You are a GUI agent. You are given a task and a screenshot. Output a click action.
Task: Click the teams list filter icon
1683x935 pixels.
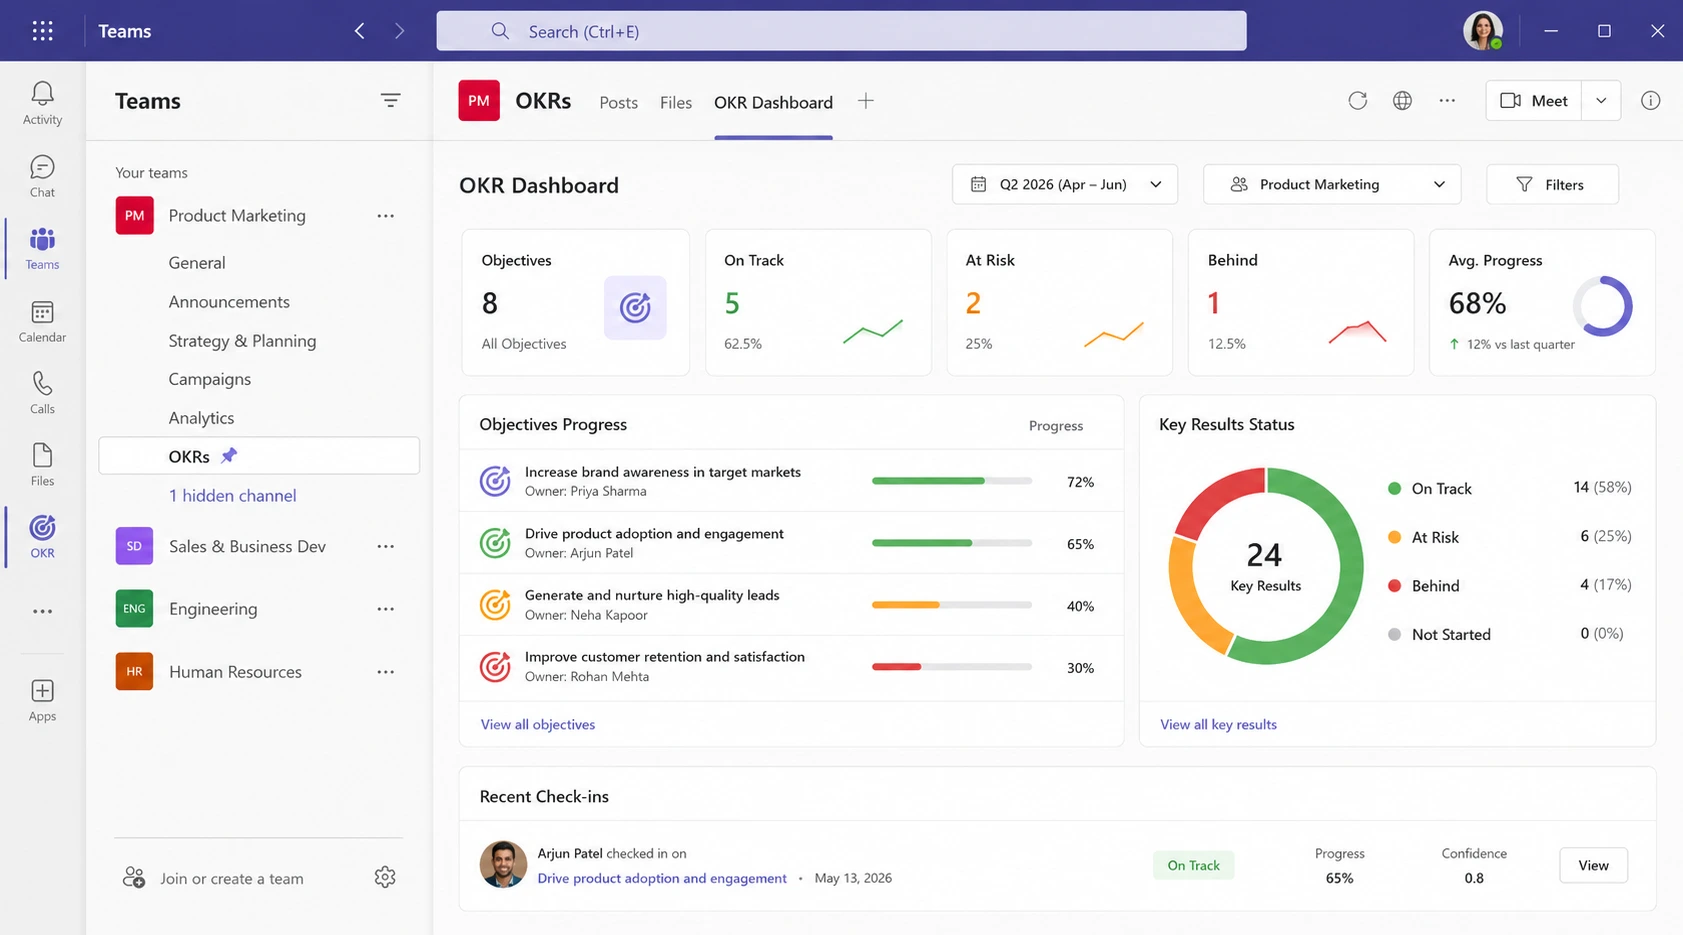tap(390, 100)
